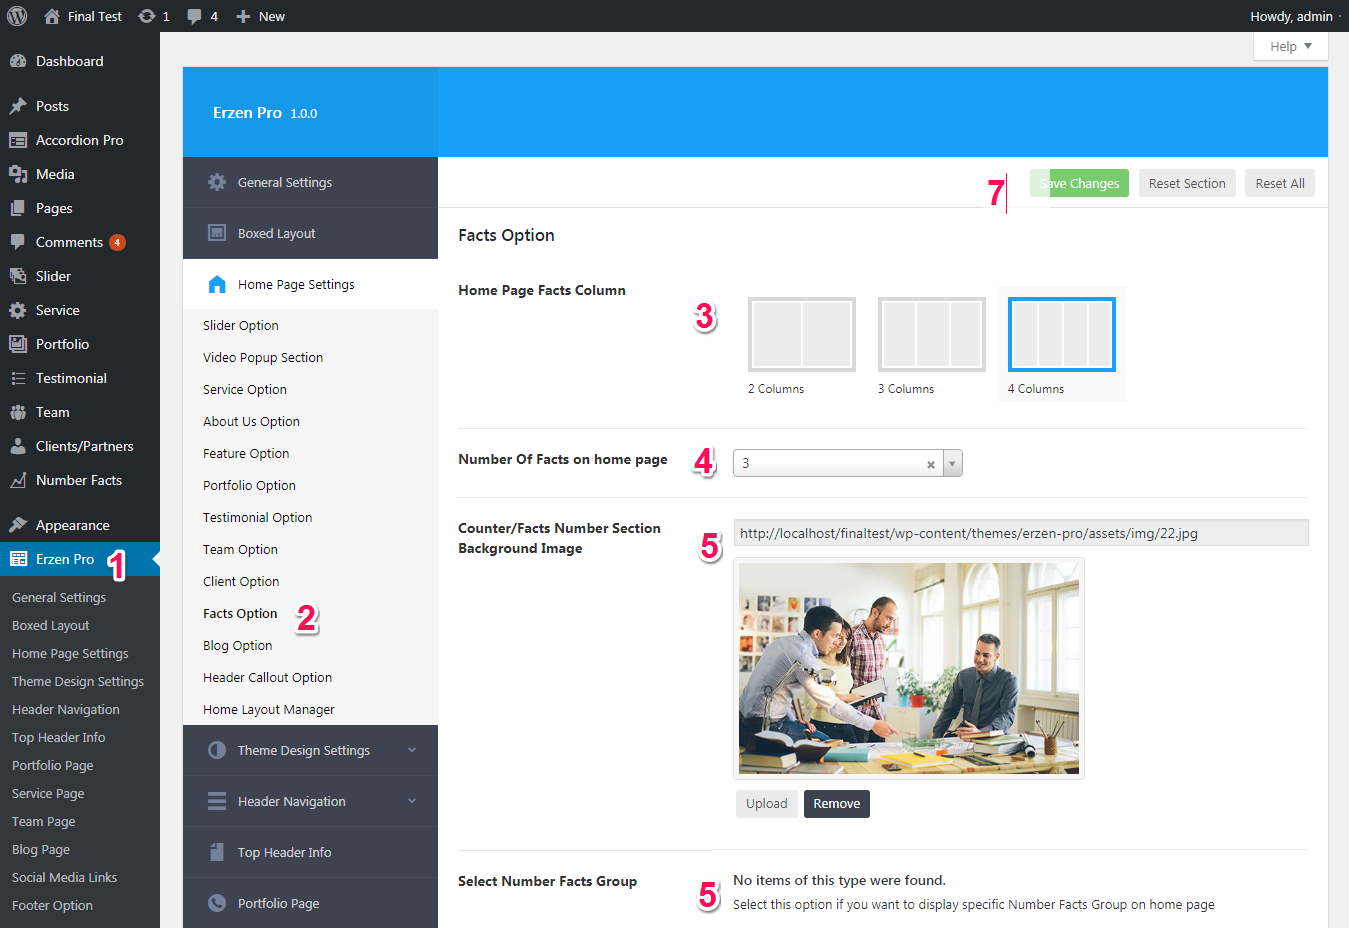This screenshot has height=928, width=1349.
Task: Click the background image thumbnail preview
Action: click(909, 668)
